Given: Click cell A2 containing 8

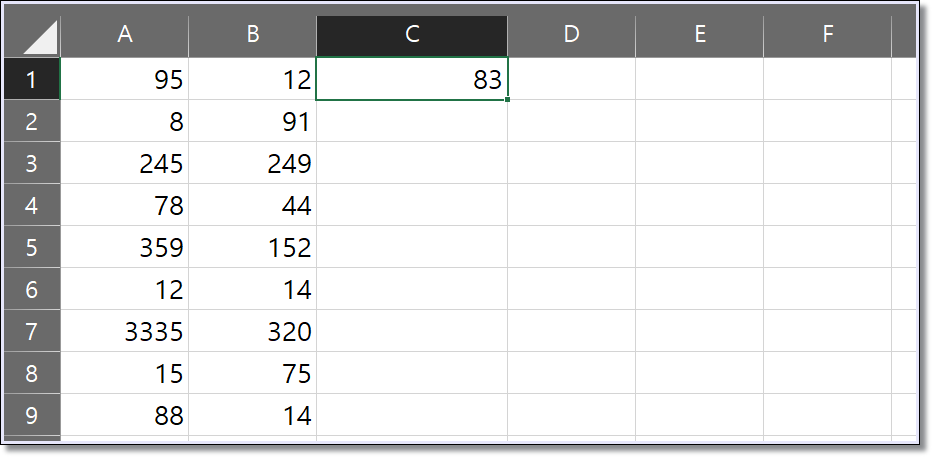Looking at the screenshot, I should (x=125, y=121).
